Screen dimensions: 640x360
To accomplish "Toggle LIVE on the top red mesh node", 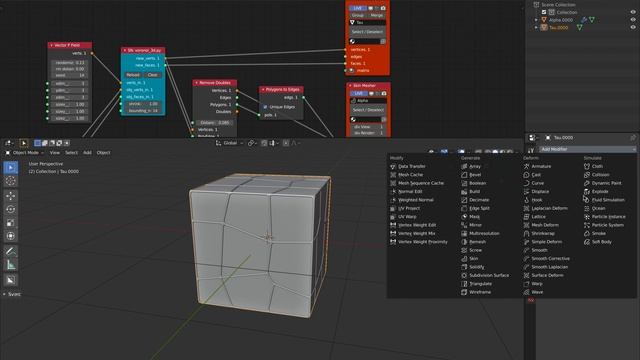I will (x=358, y=8).
